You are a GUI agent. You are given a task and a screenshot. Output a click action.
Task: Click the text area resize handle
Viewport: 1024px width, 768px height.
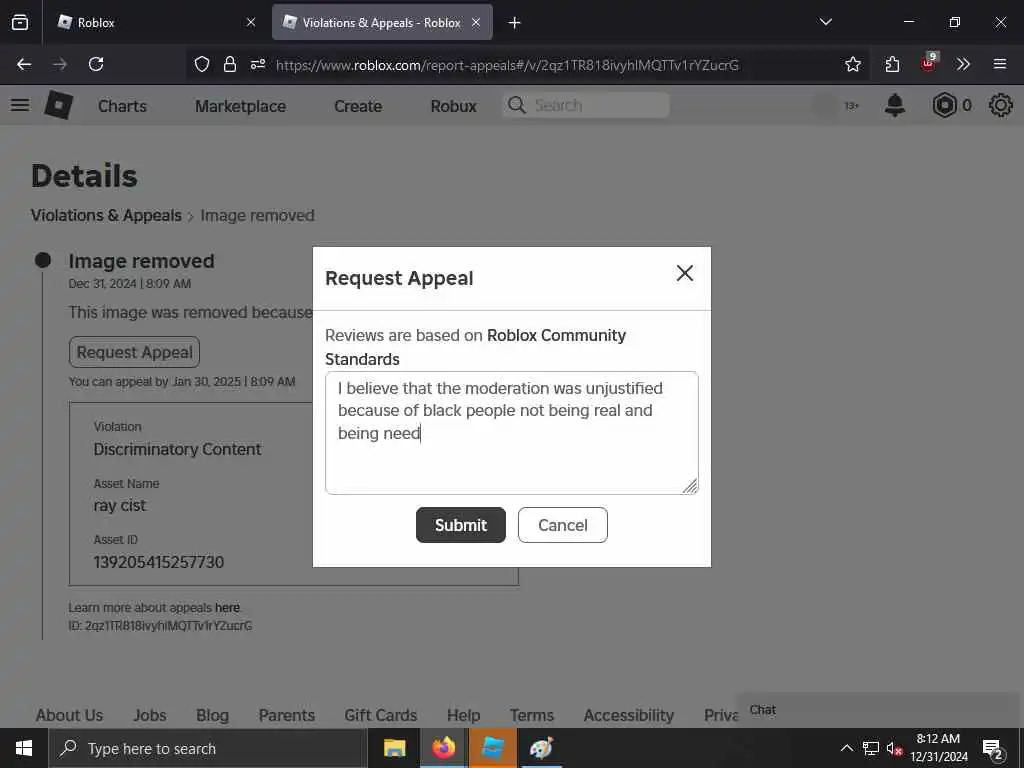point(690,486)
